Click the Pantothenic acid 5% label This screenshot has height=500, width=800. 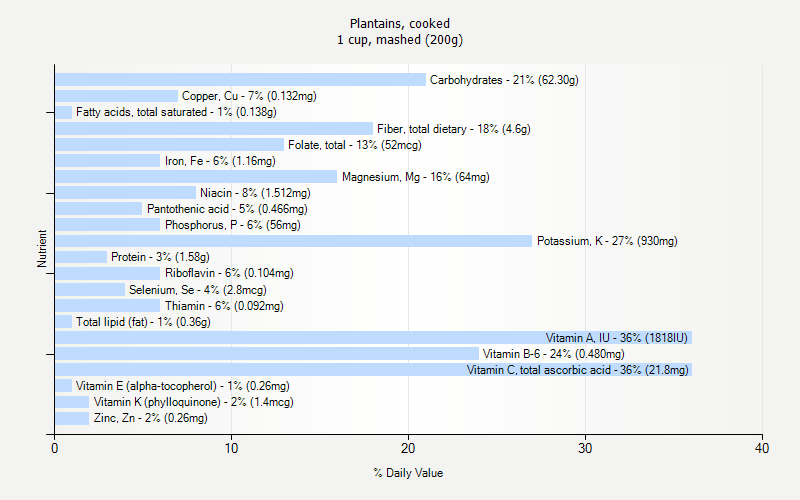pyautogui.click(x=227, y=209)
